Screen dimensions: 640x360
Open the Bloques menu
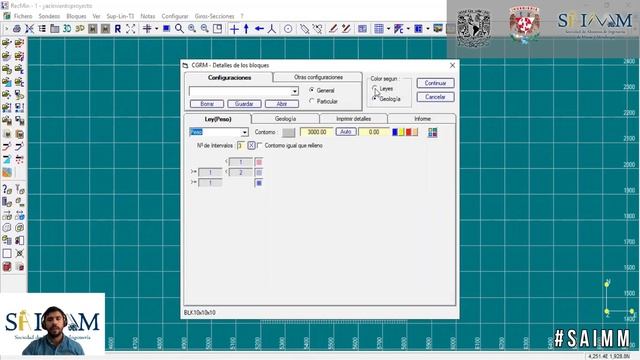pyautogui.click(x=76, y=16)
